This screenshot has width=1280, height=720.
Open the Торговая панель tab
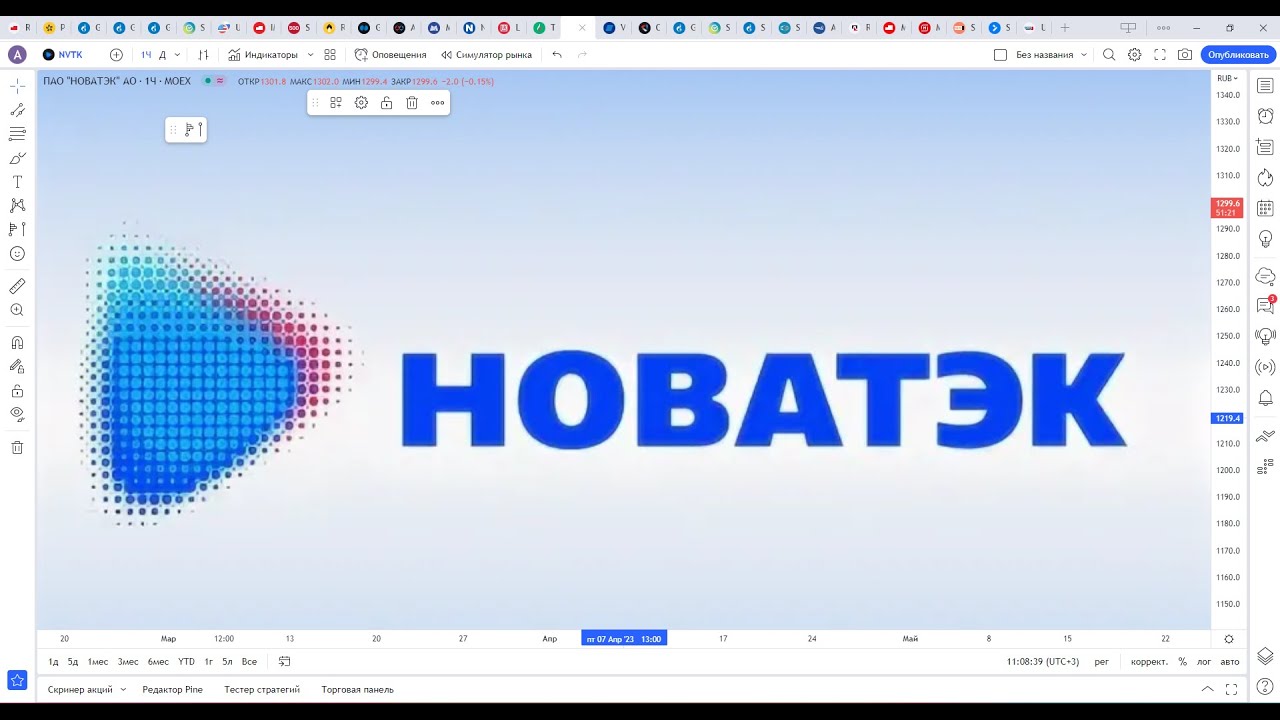point(357,690)
